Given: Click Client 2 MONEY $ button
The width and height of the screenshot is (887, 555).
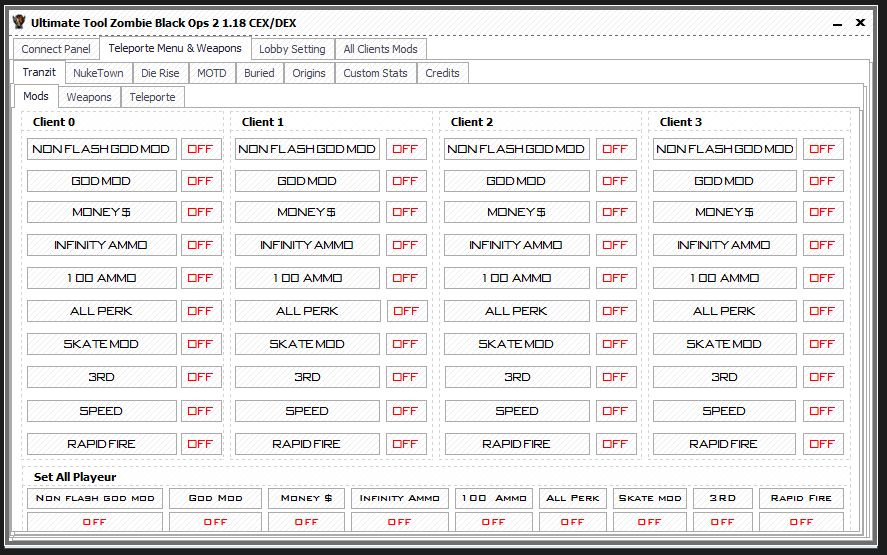Looking at the screenshot, I should tap(516, 212).
